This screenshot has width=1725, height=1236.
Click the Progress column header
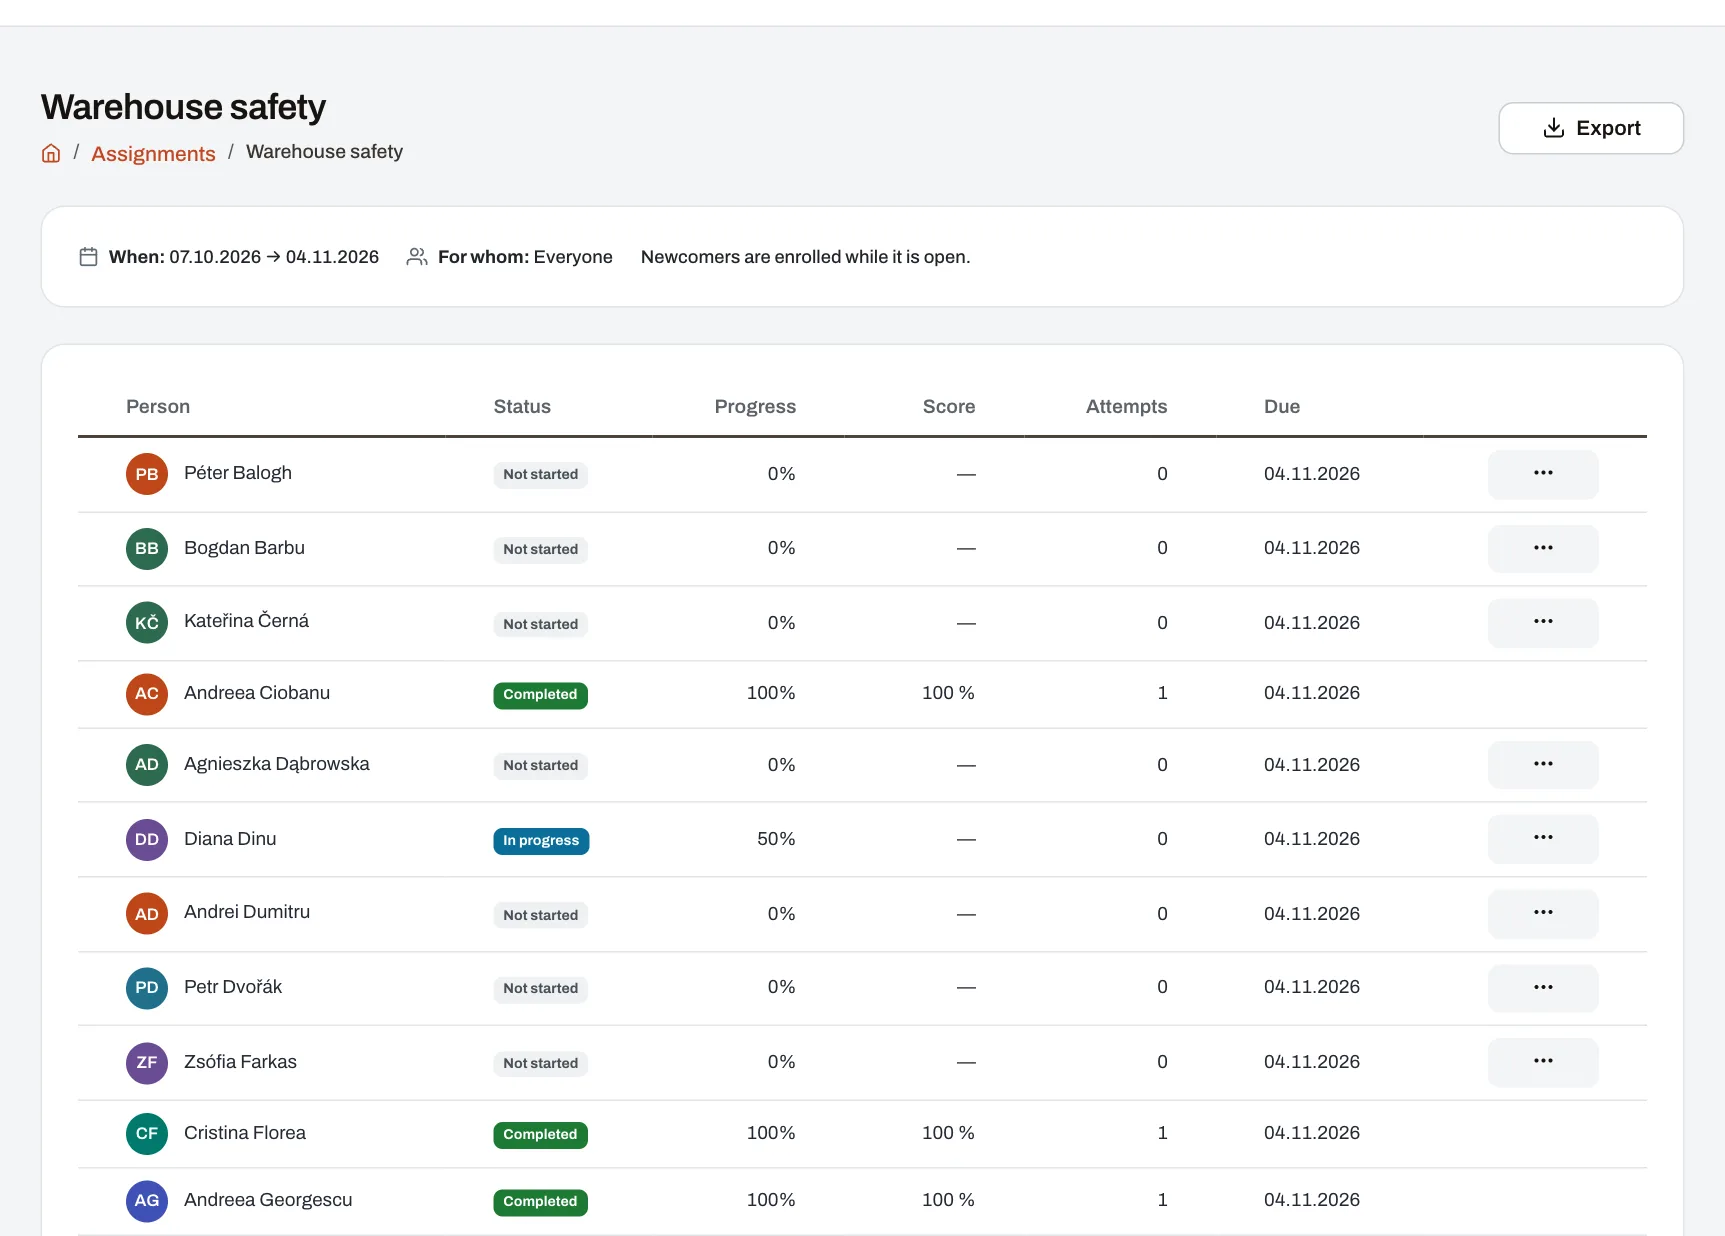pyautogui.click(x=755, y=406)
